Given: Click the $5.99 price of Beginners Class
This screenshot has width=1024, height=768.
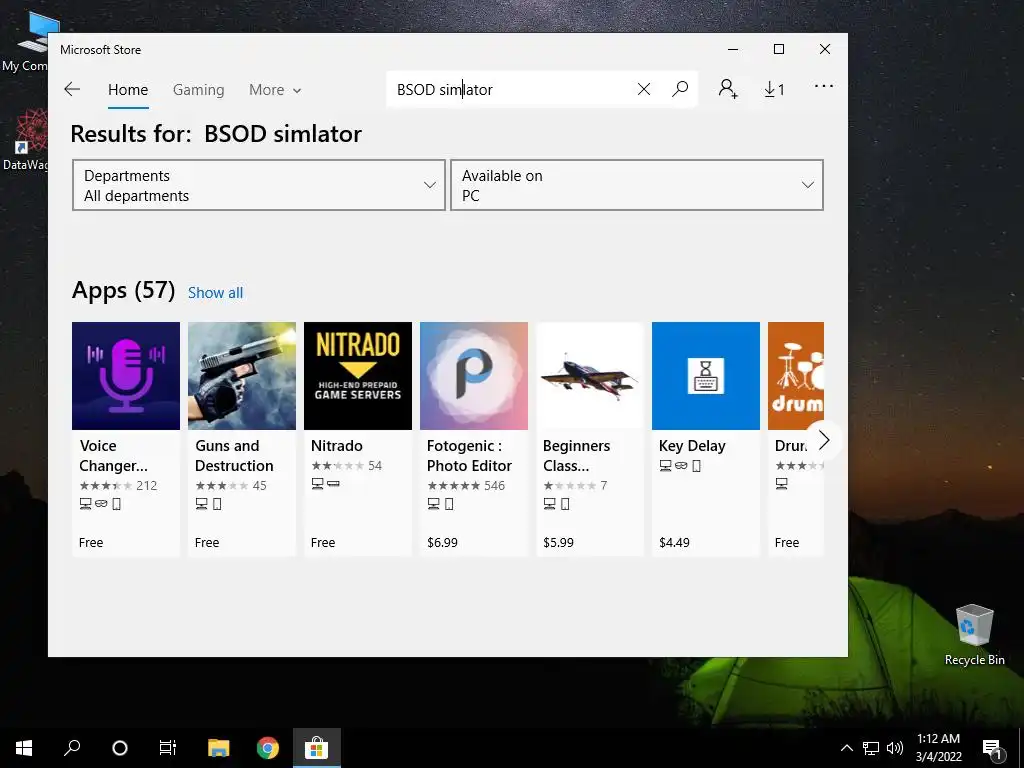Looking at the screenshot, I should 558,543.
